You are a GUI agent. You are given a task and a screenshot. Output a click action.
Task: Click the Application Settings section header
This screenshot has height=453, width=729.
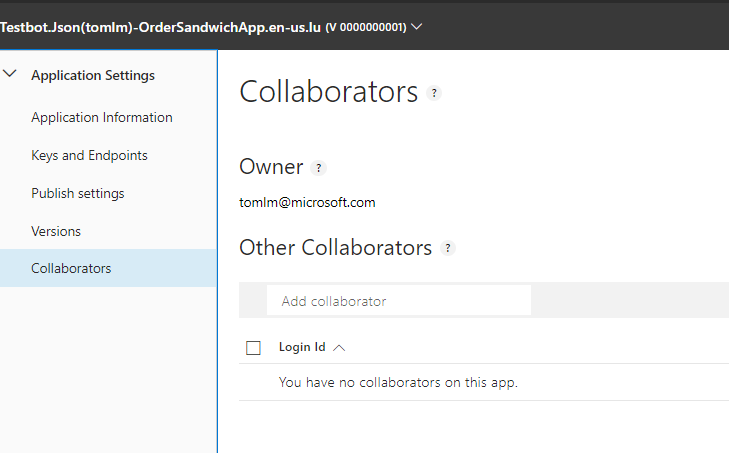click(x=93, y=75)
